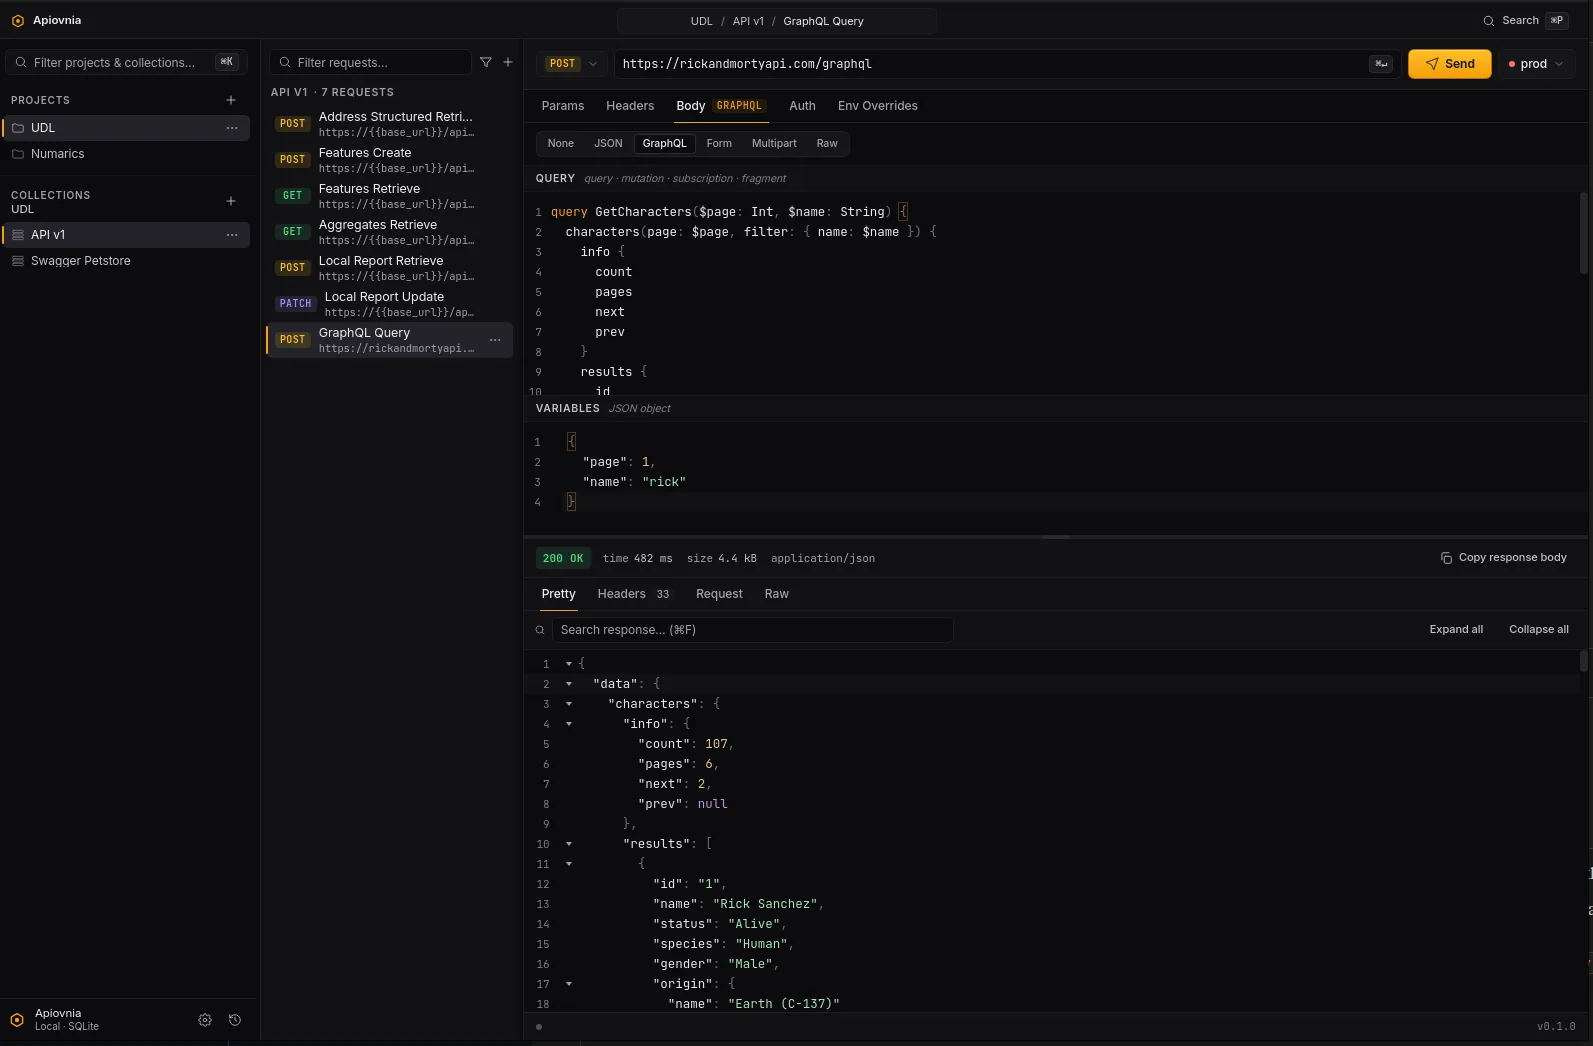The image size is (1593, 1046).
Task: Add a new request with the plus icon
Action: (508, 62)
